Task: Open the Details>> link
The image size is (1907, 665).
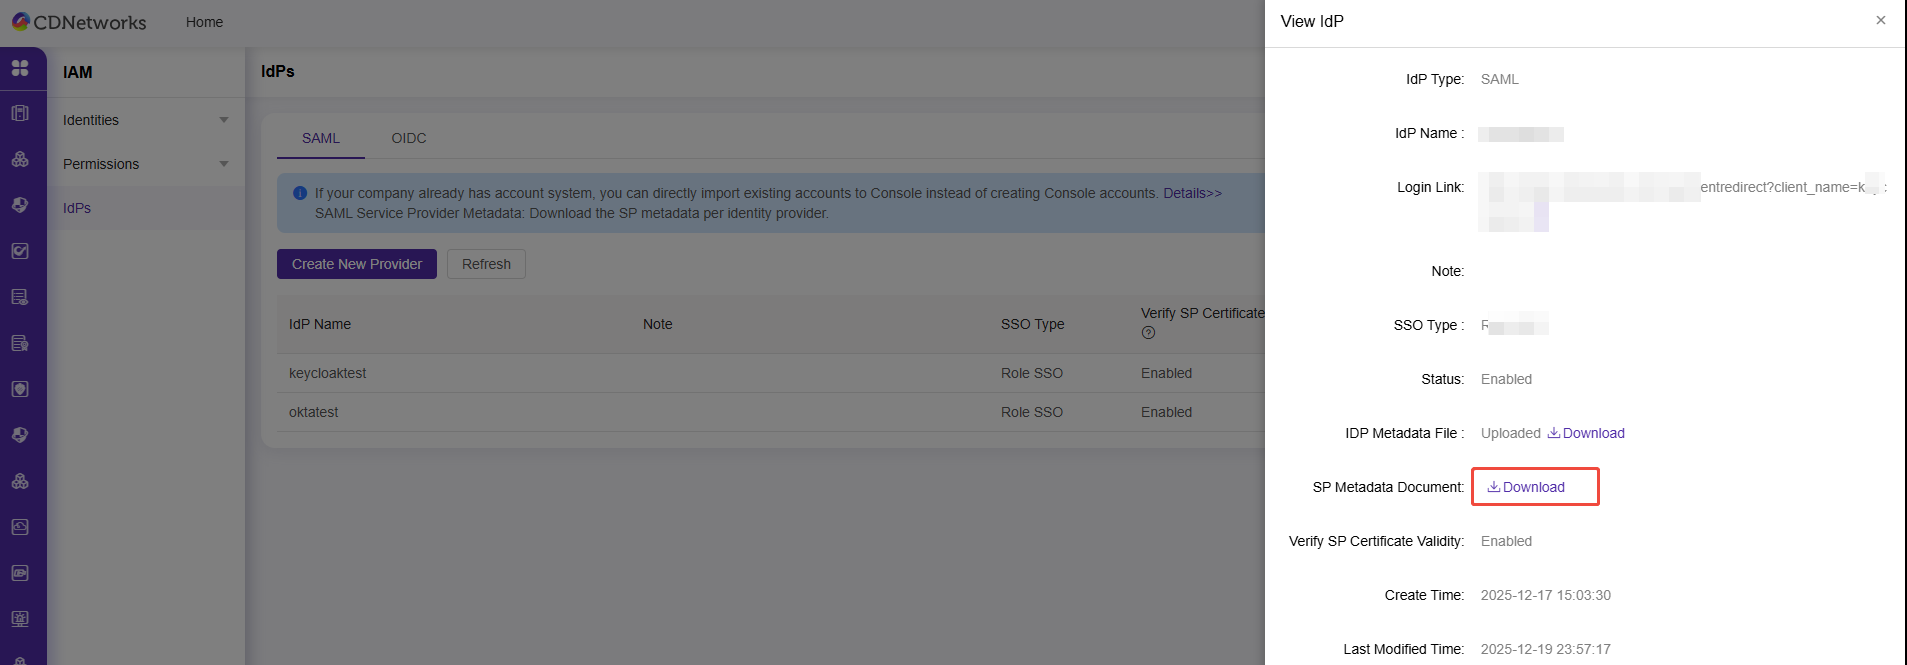Action: coord(1192,193)
